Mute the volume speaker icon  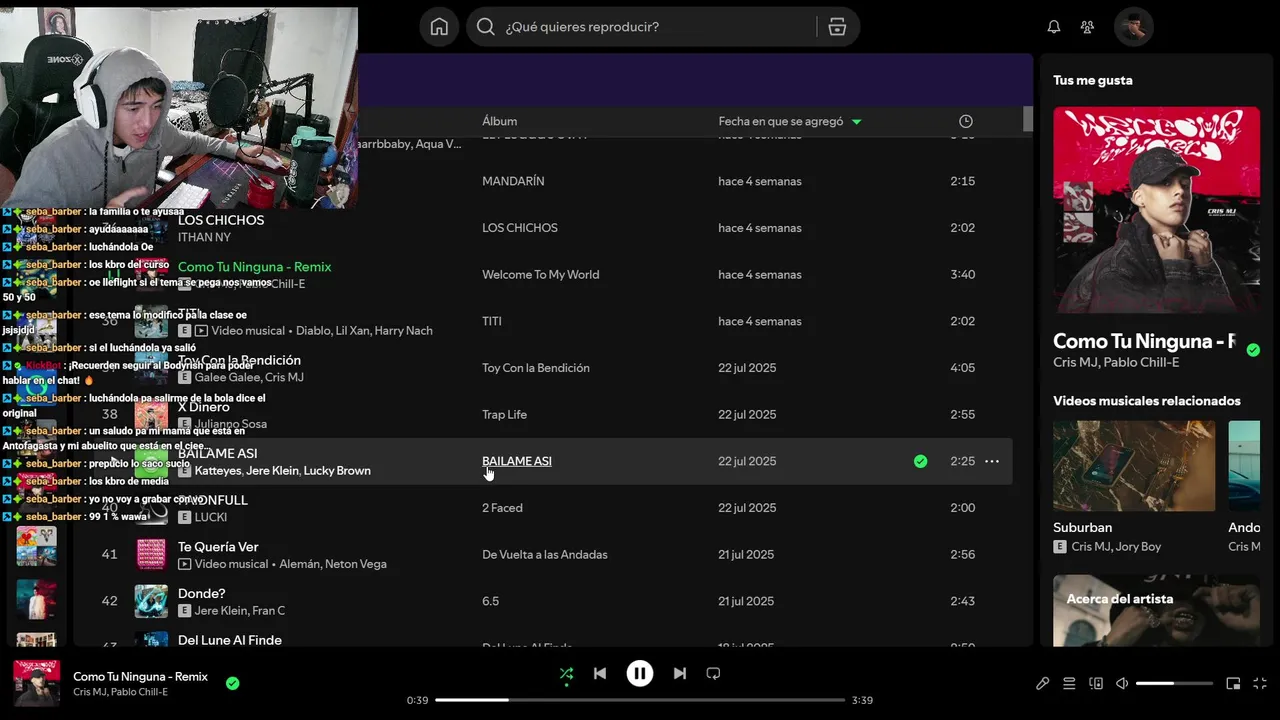pos(1122,684)
